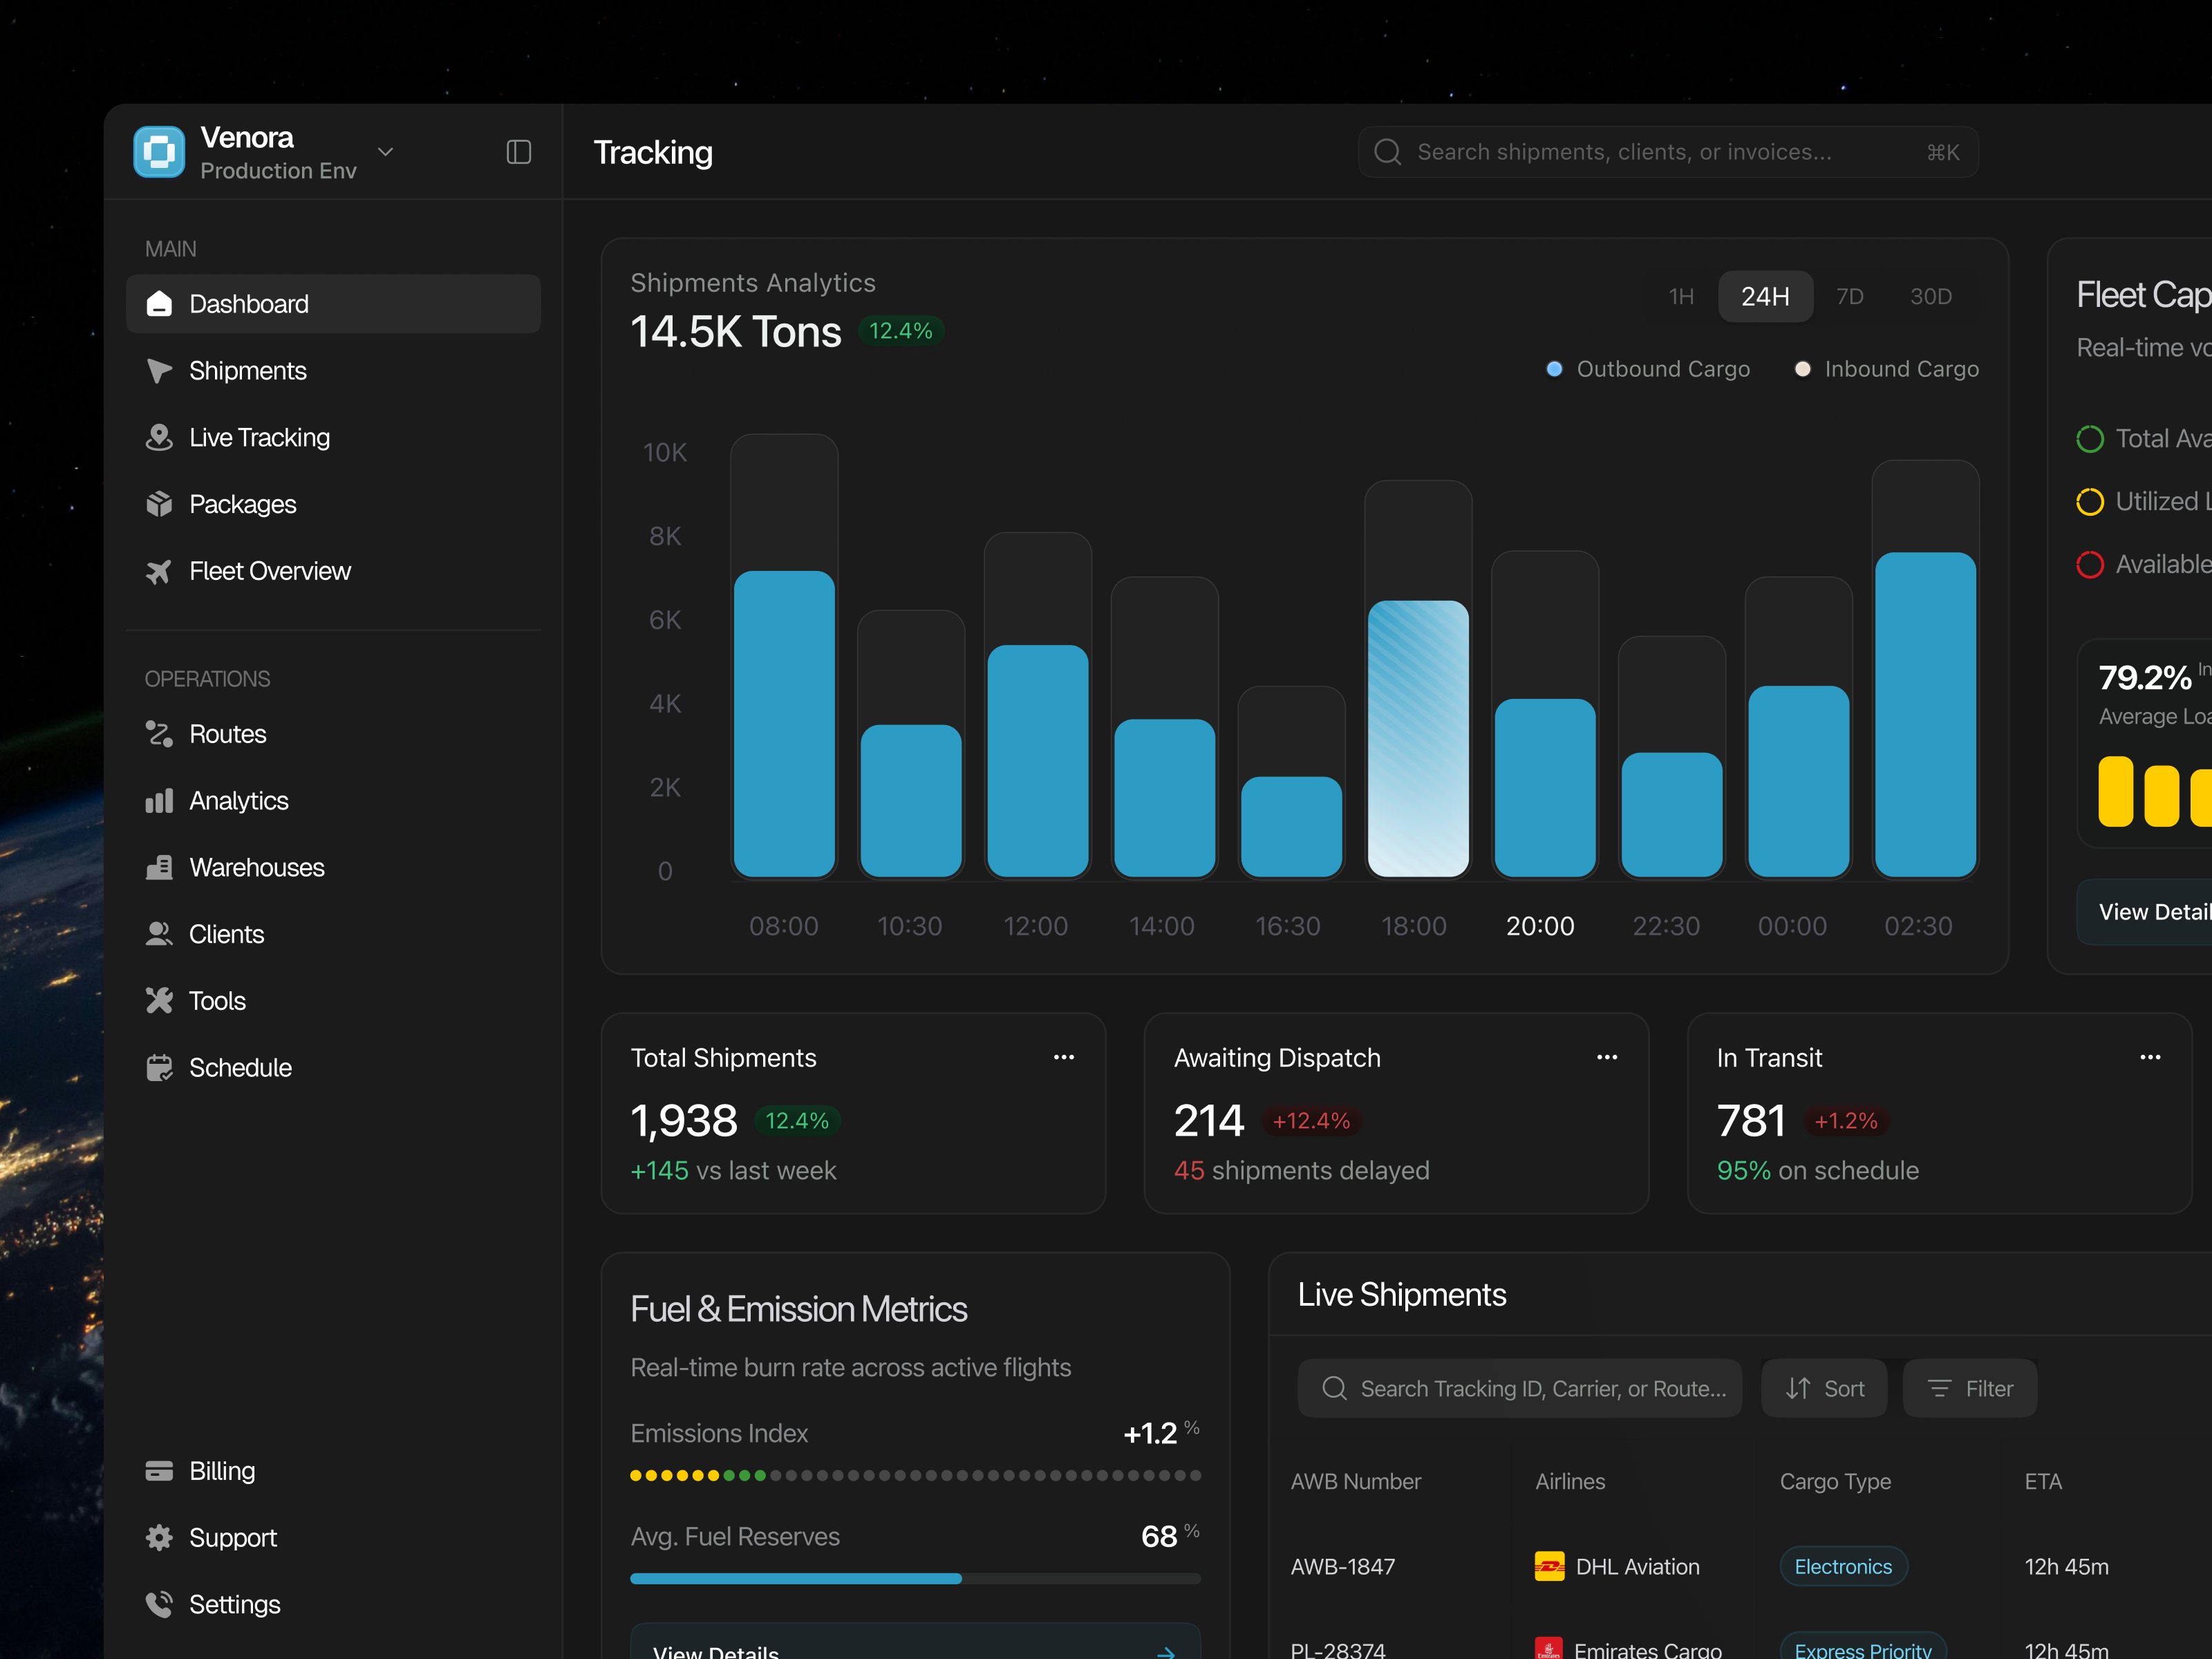
Task: Toggle Outbound Cargo legend series
Action: [x=1648, y=369]
